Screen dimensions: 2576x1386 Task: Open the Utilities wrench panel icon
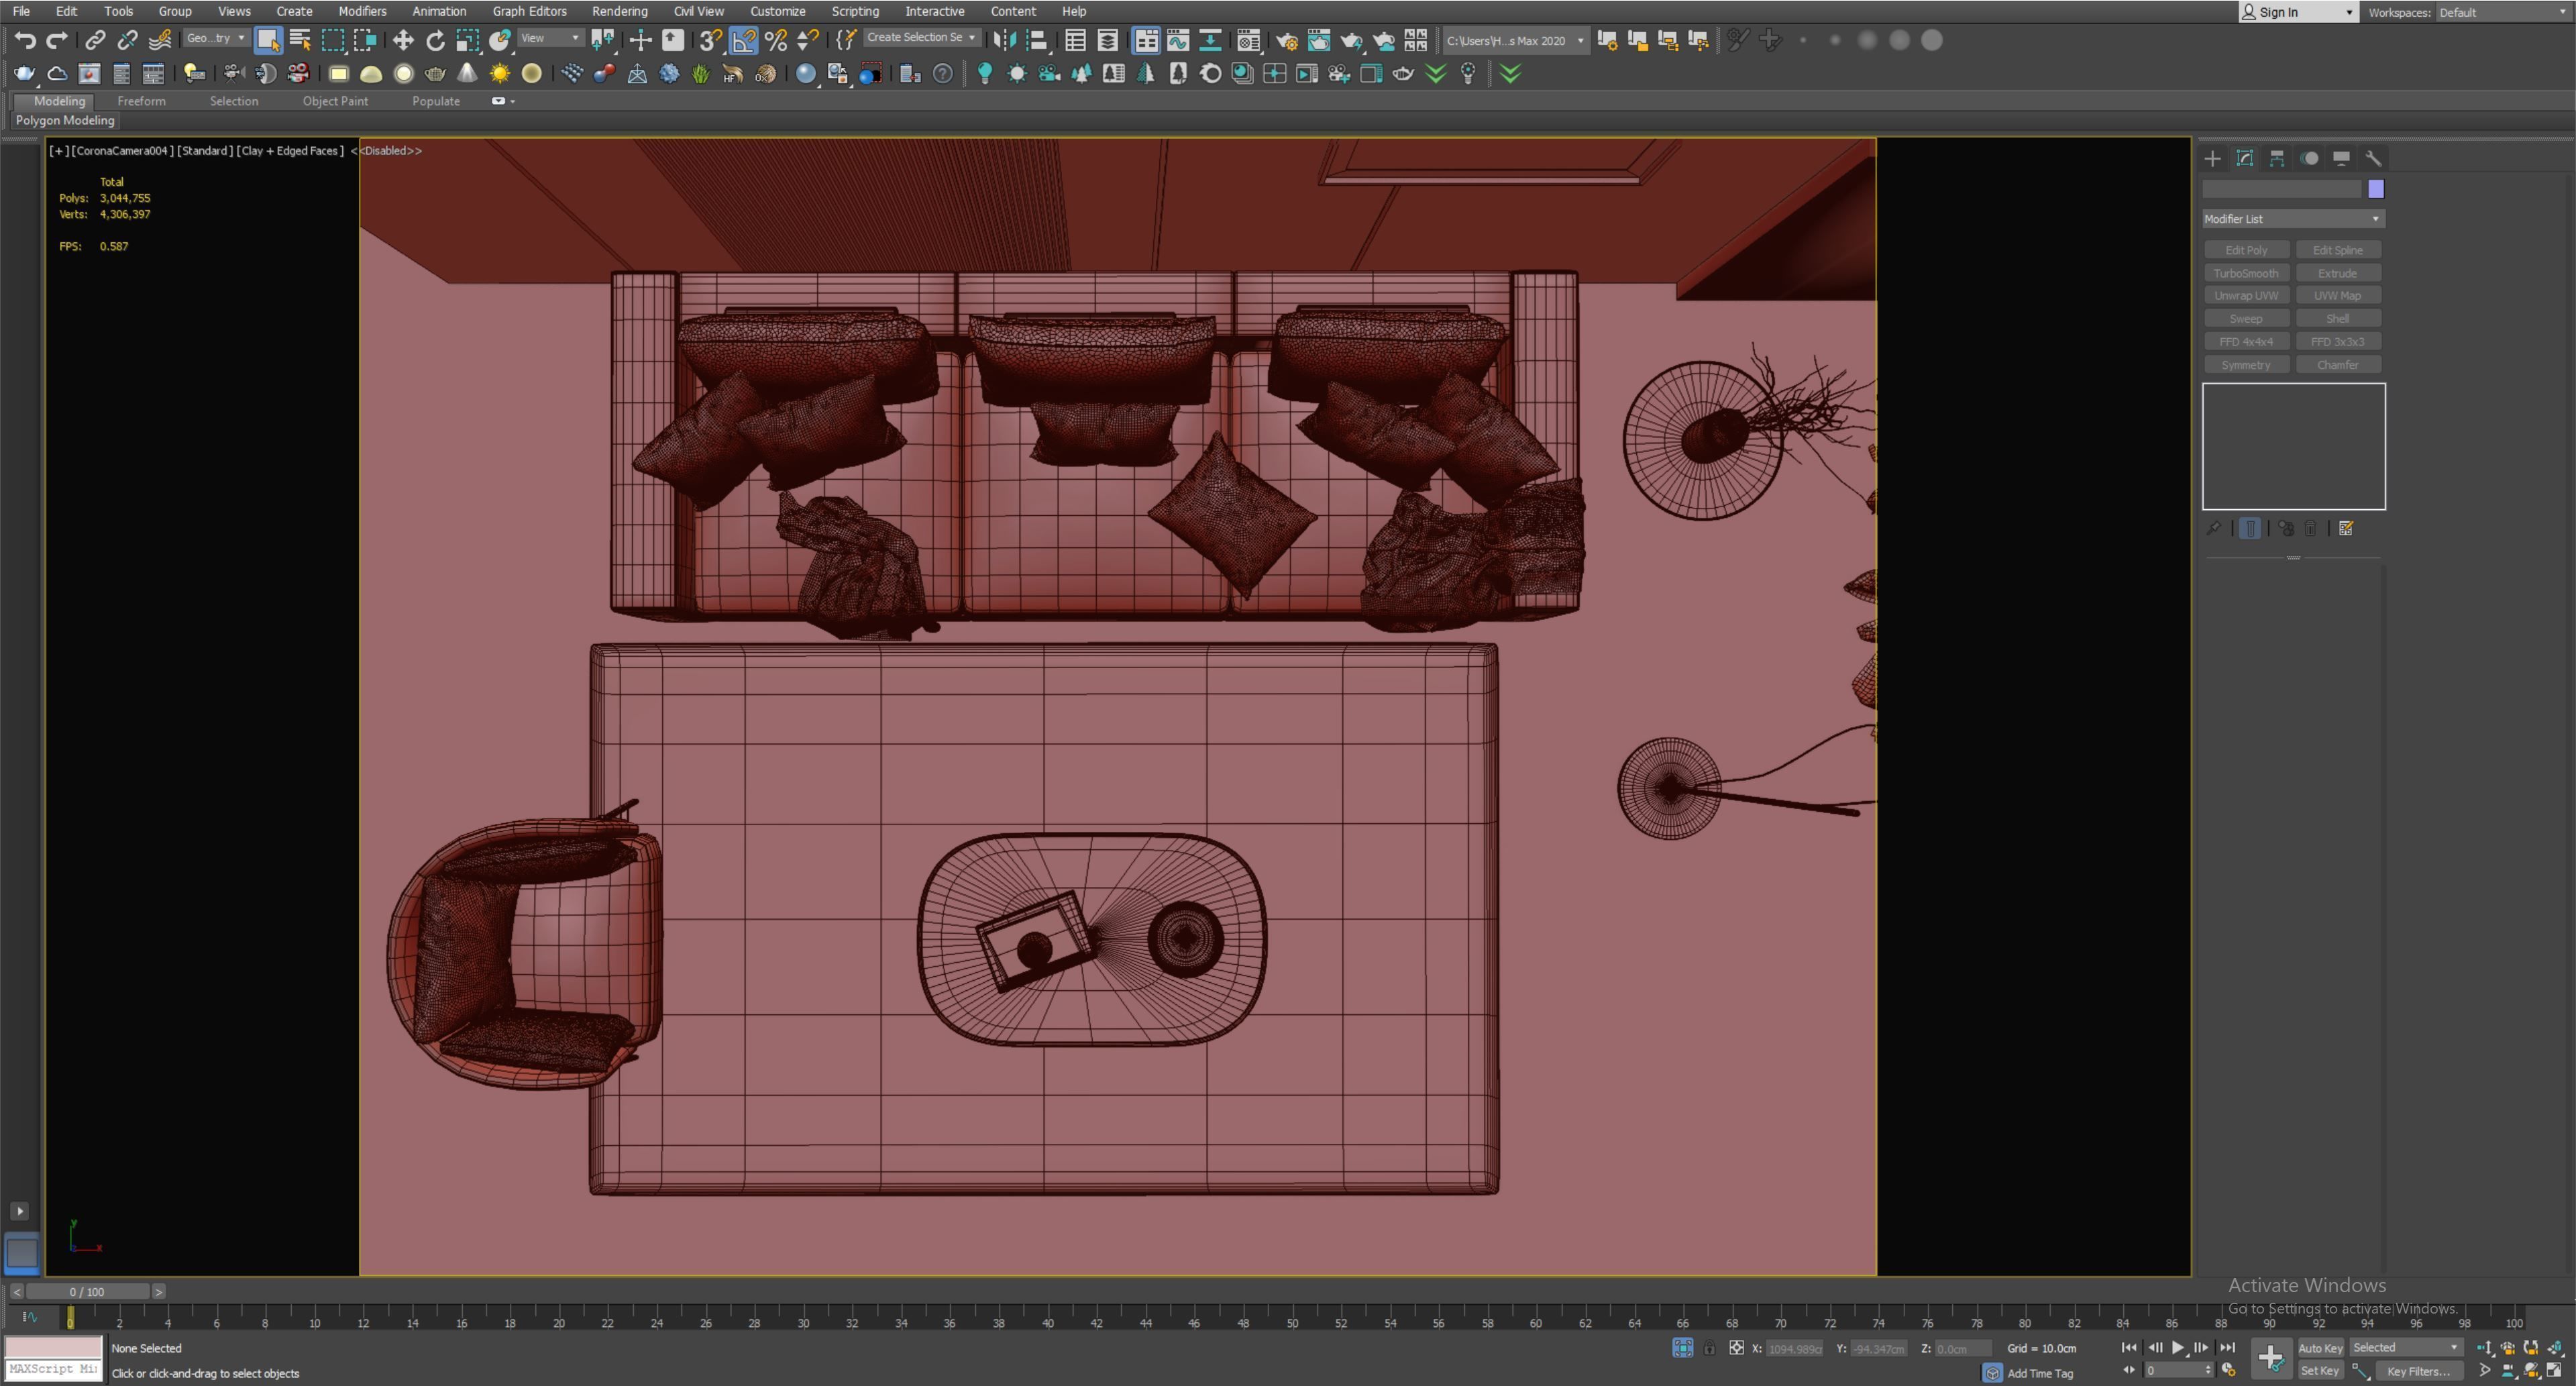(2373, 158)
